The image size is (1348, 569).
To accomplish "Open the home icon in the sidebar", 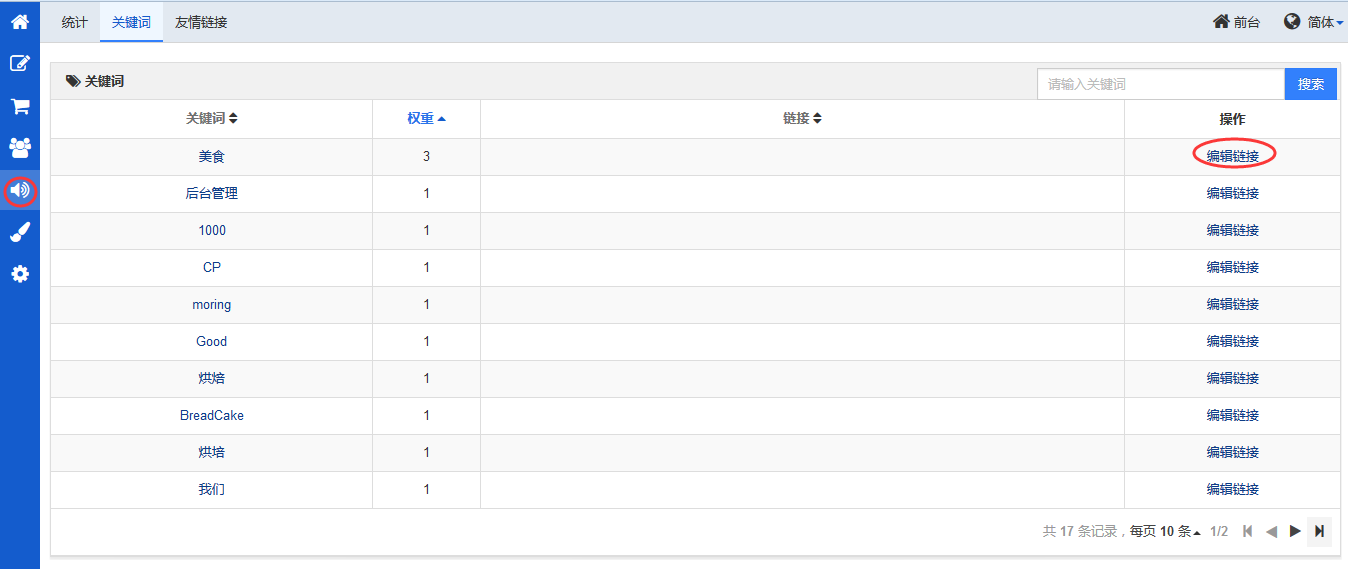I will click(x=20, y=21).
